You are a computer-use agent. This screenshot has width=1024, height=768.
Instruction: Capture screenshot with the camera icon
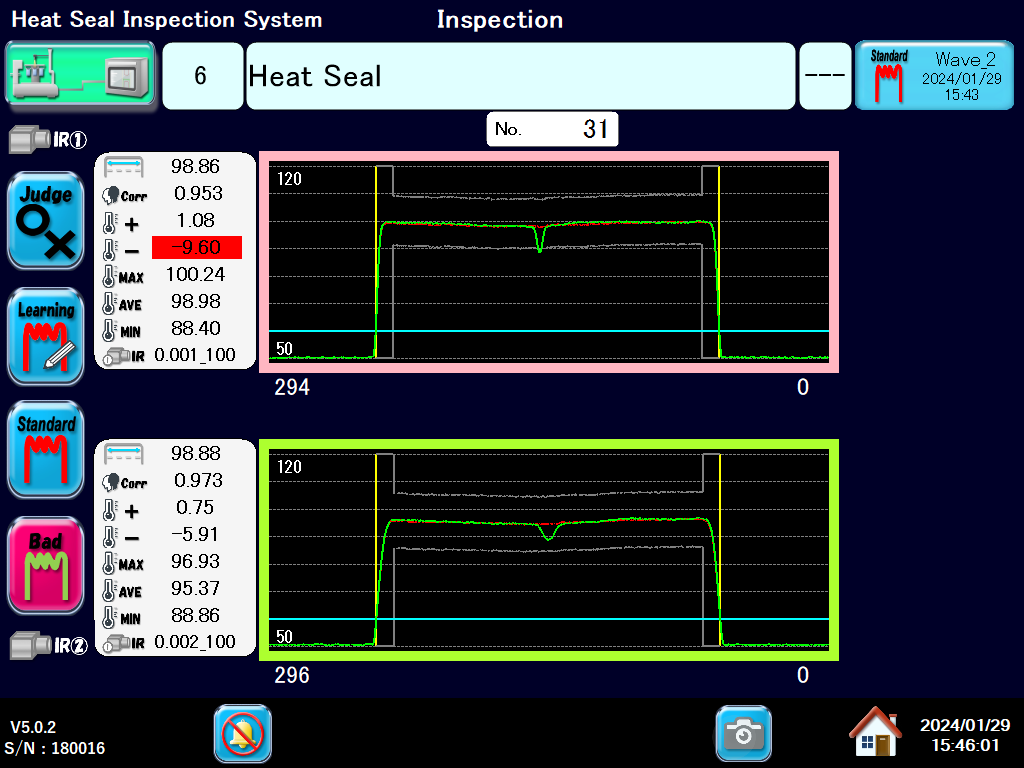pyautogui.click(x=743, y=734)
